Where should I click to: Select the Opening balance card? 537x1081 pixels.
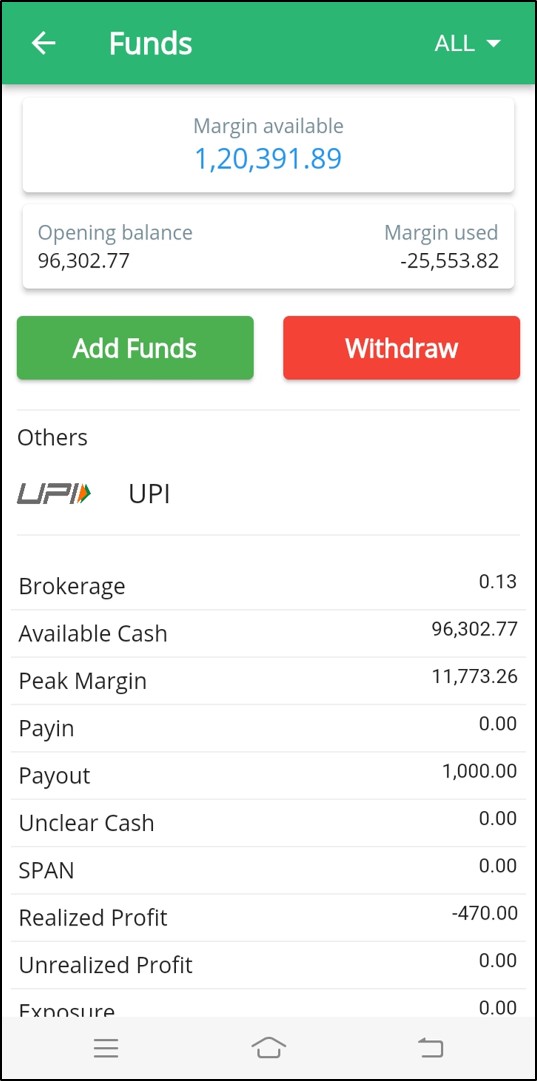coord(268,247)
